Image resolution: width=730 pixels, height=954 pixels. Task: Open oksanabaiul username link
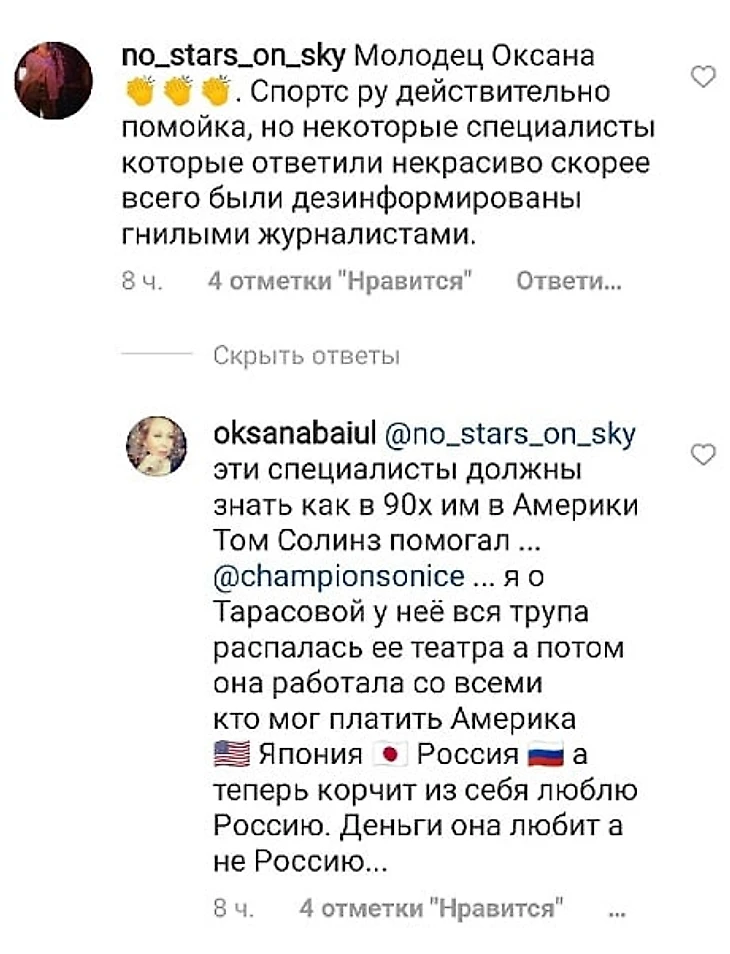(294, 436)
